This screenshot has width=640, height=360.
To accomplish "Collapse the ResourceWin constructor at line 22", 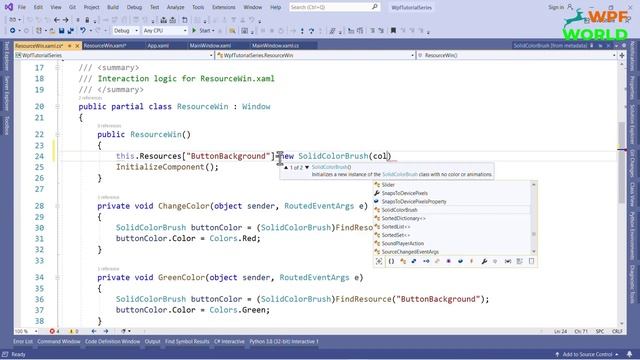I will (x=57, y=134).
